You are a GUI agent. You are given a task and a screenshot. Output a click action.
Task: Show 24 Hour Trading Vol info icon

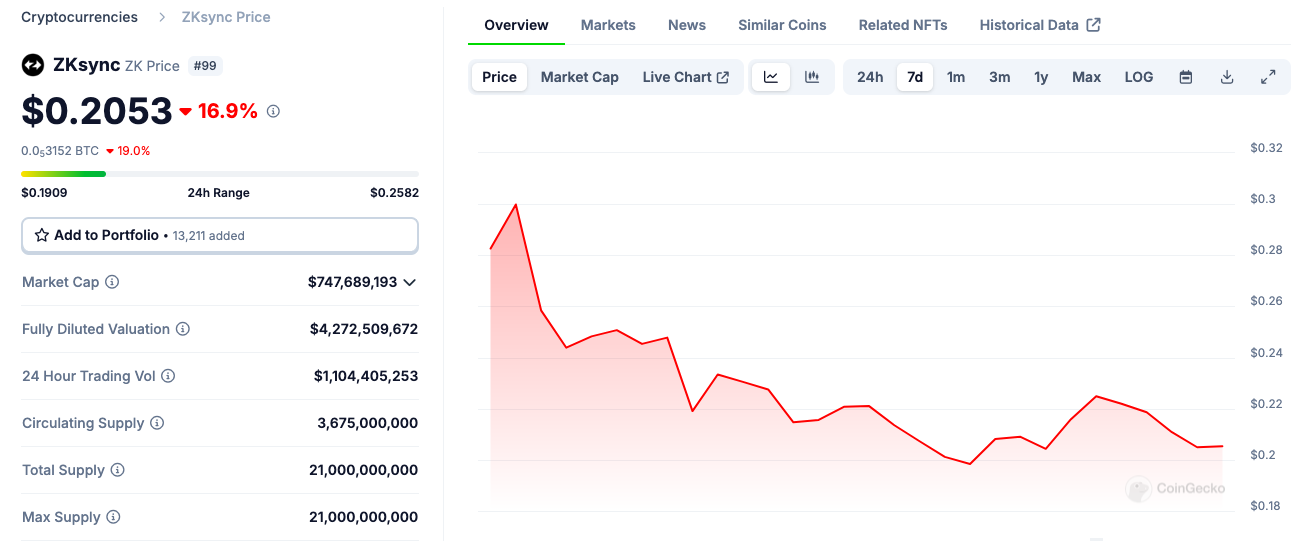168,376
